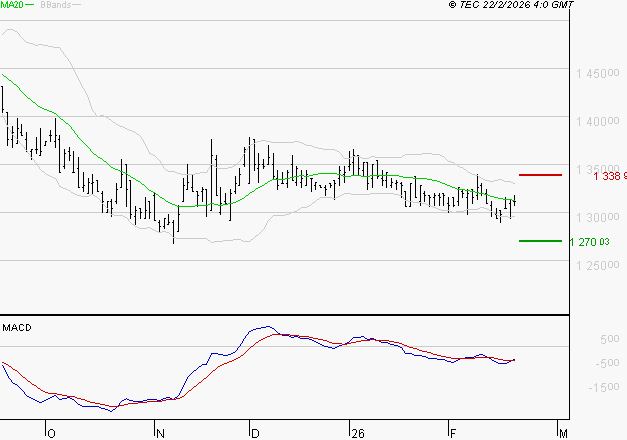Click the 1 450 price axis label
Screen dimensions: 627x440
click(597, 74)
